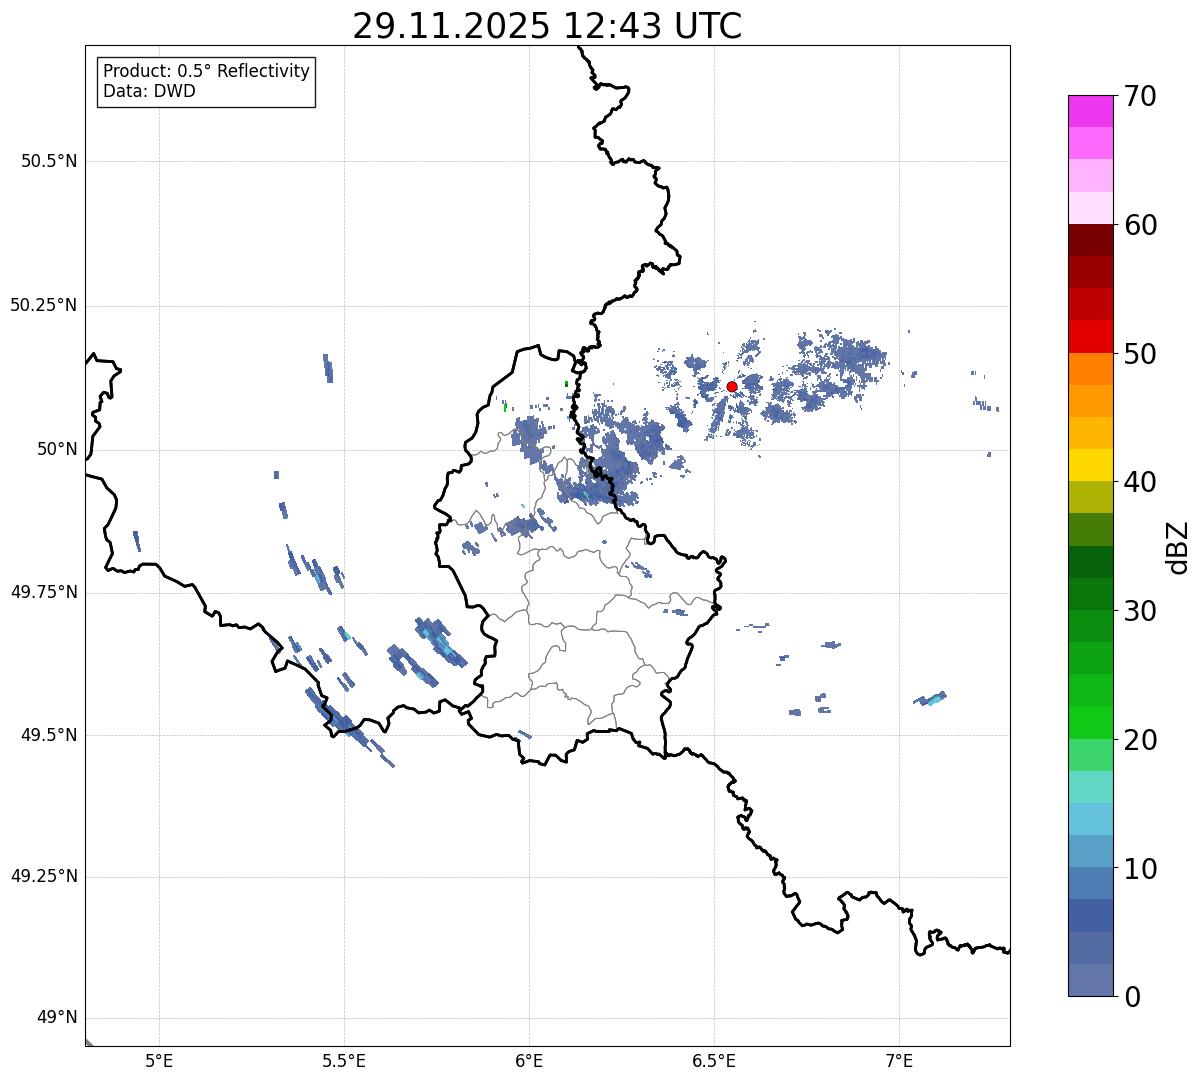Click the red radar site marker
Image resolution: width=1202 pixels, height=1081 pixels.
click(731, 387)
